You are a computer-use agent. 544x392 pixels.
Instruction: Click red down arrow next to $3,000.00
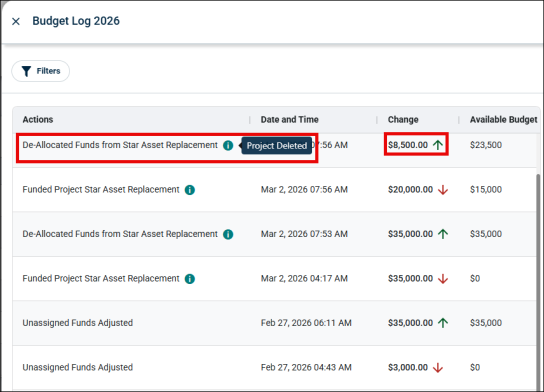click(438, 367)
